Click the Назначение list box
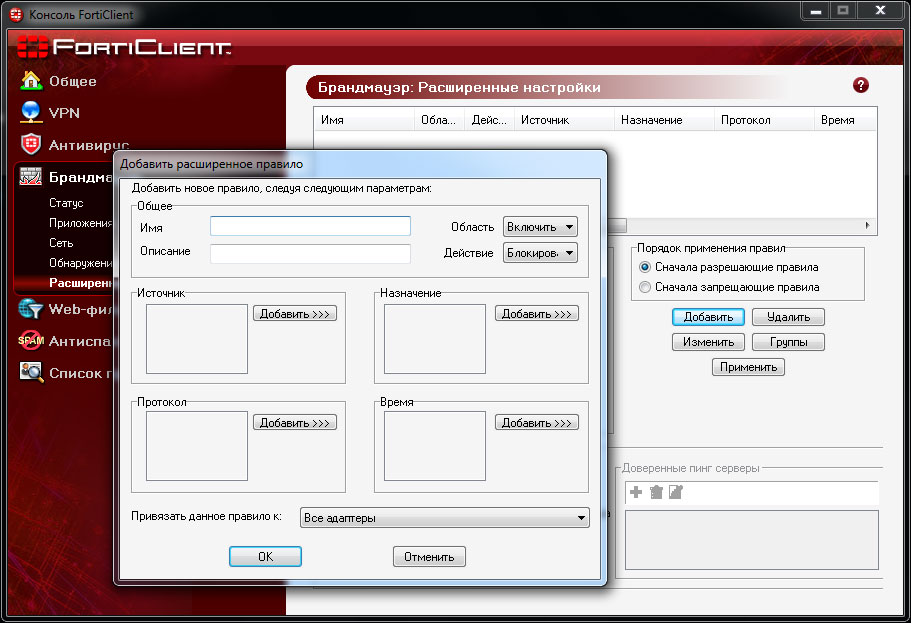 [435, 339]
